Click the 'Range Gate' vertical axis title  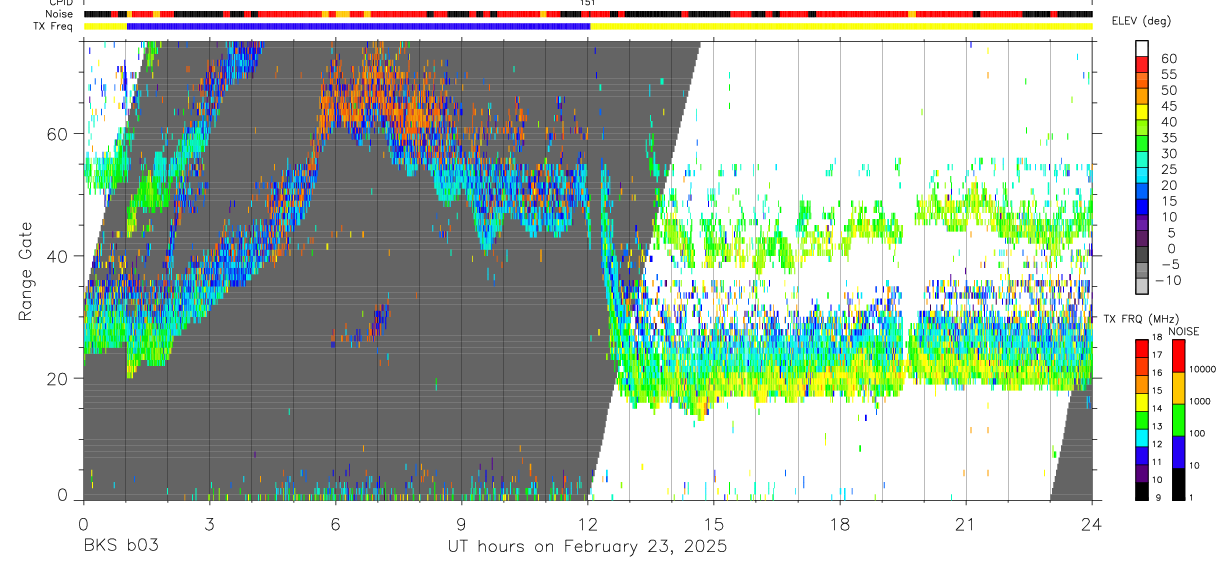pos(24,271)
